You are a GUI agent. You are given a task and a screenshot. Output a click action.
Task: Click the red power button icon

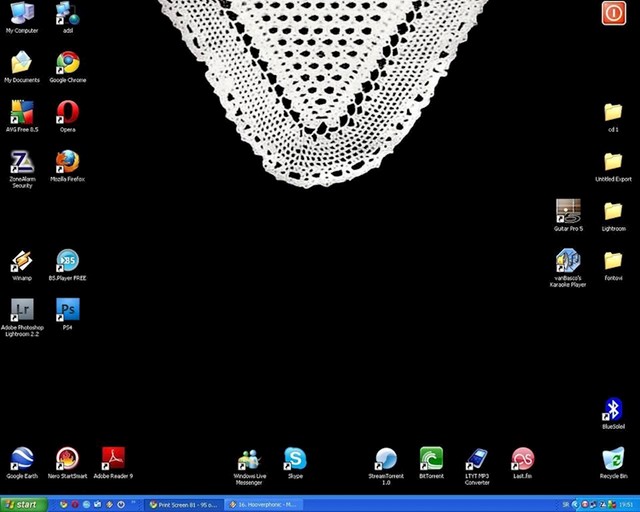613,13
